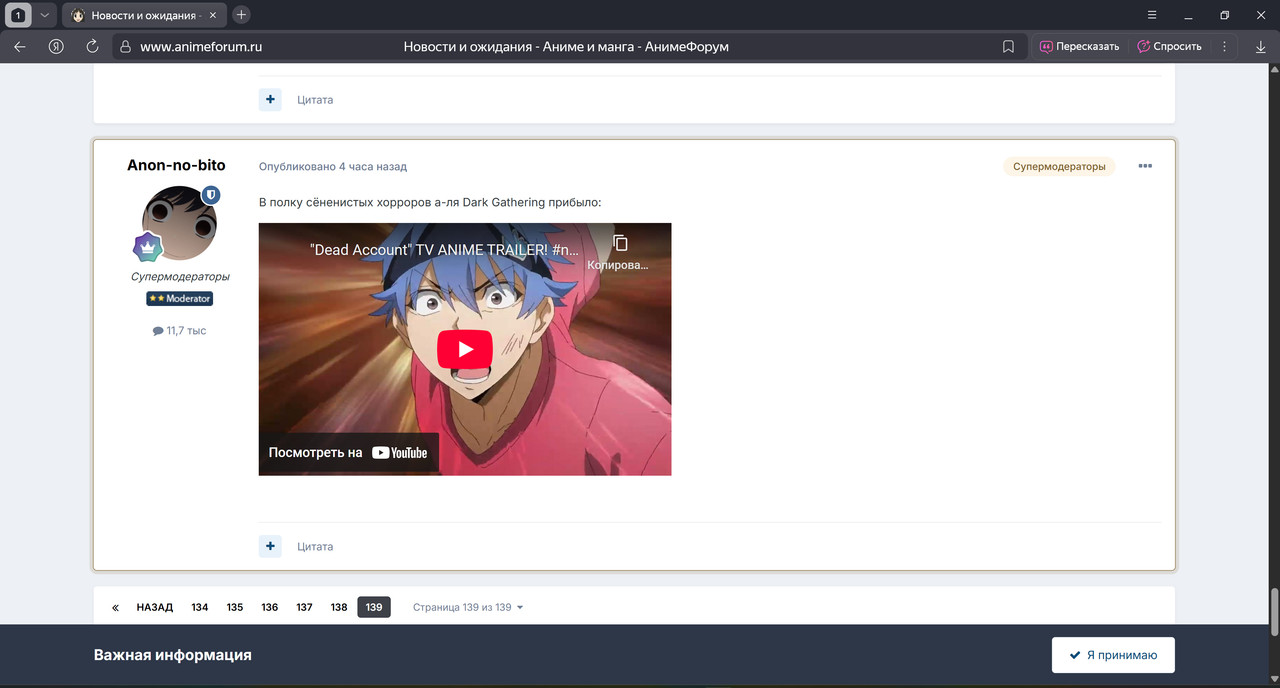Click the address www.animeforum.ru
This screenshot has height=688, width=1280.
(x=201, y=46)
